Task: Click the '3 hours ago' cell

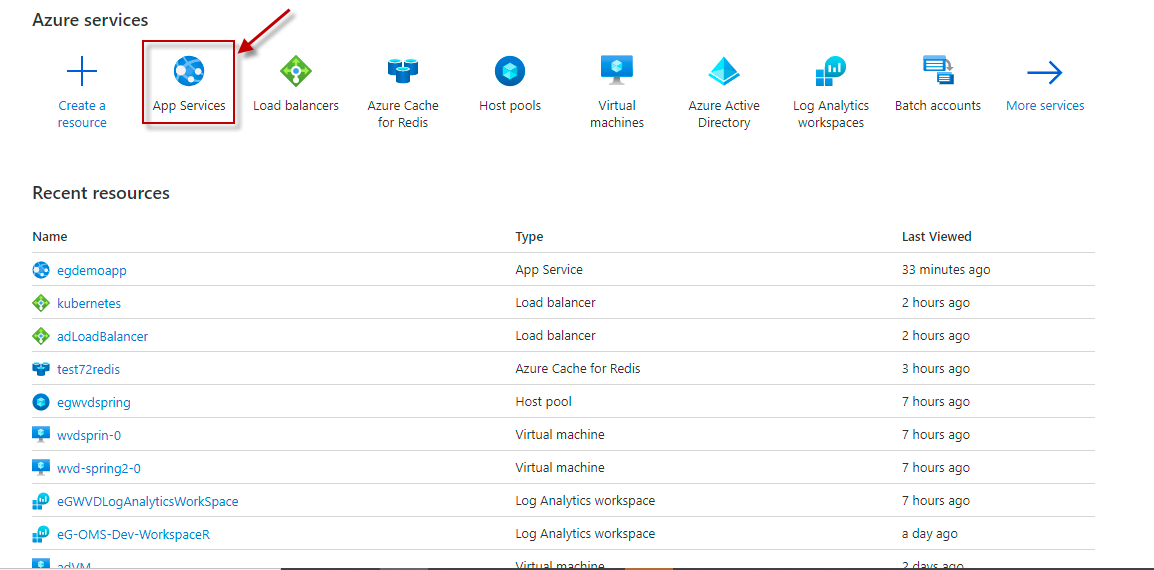Action: point(936,368)
